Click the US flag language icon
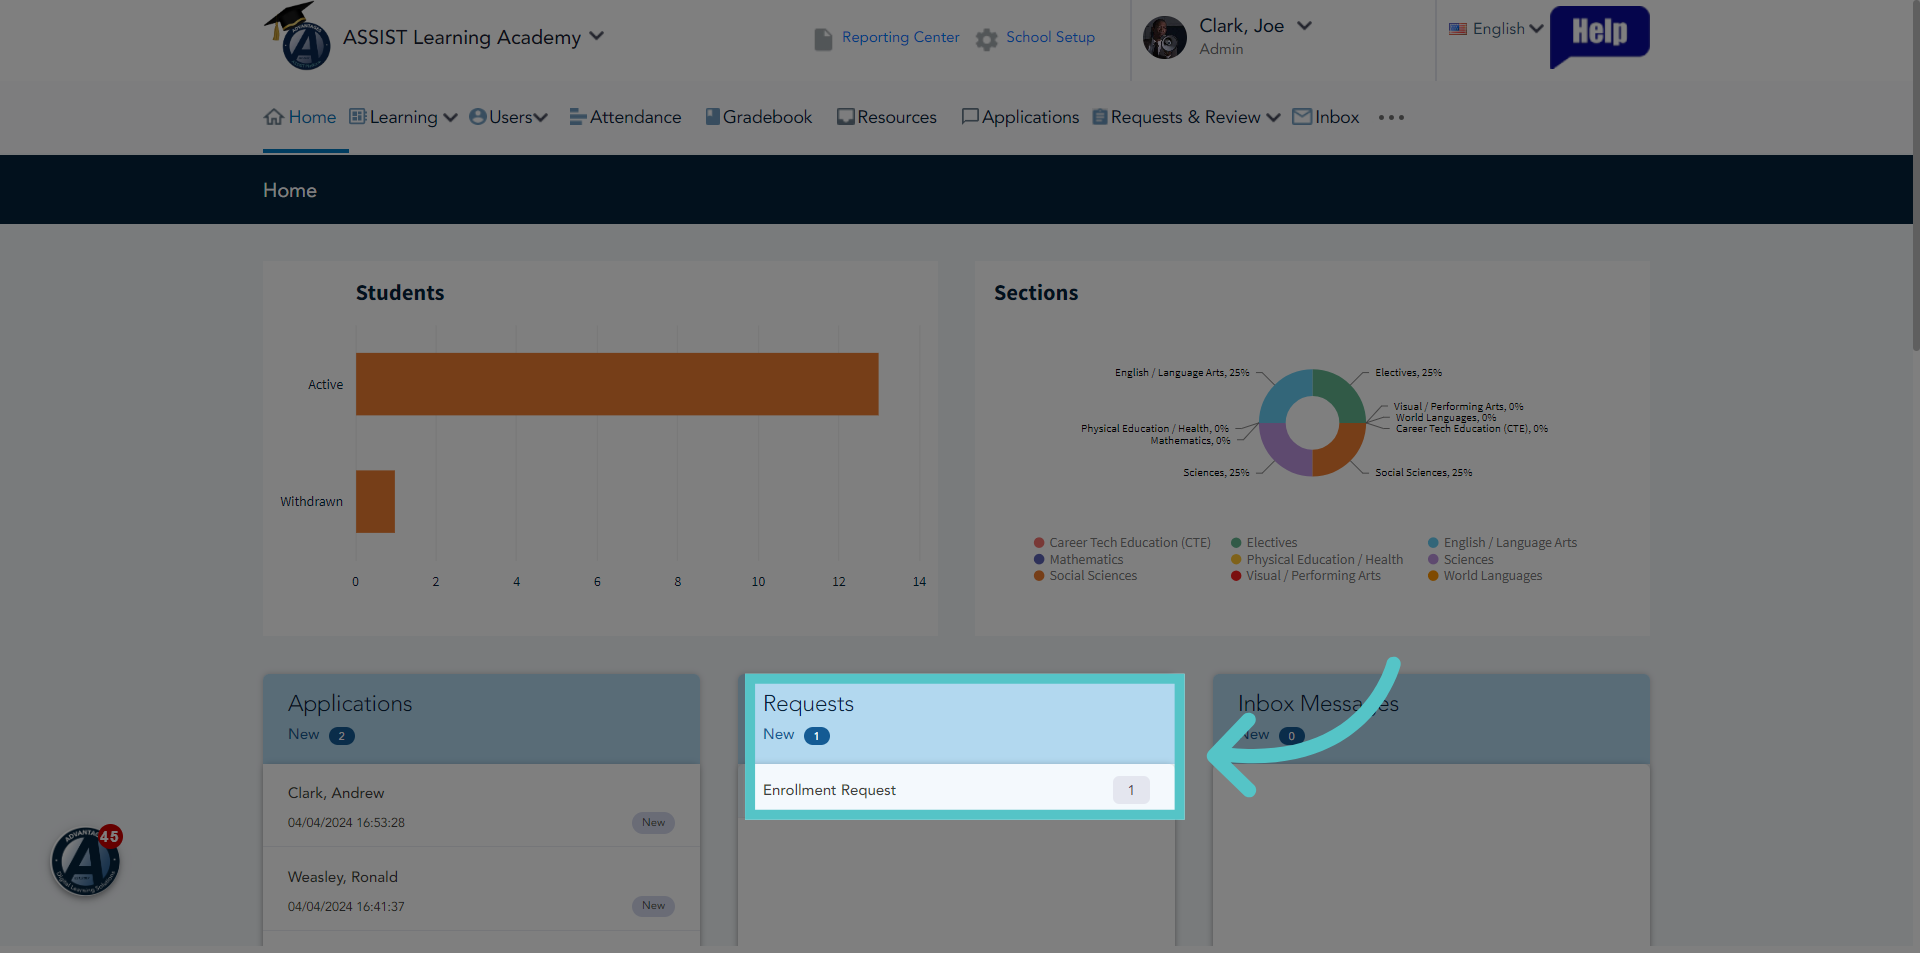This screenshot has height=953, width=1920. click(1458, 29)
